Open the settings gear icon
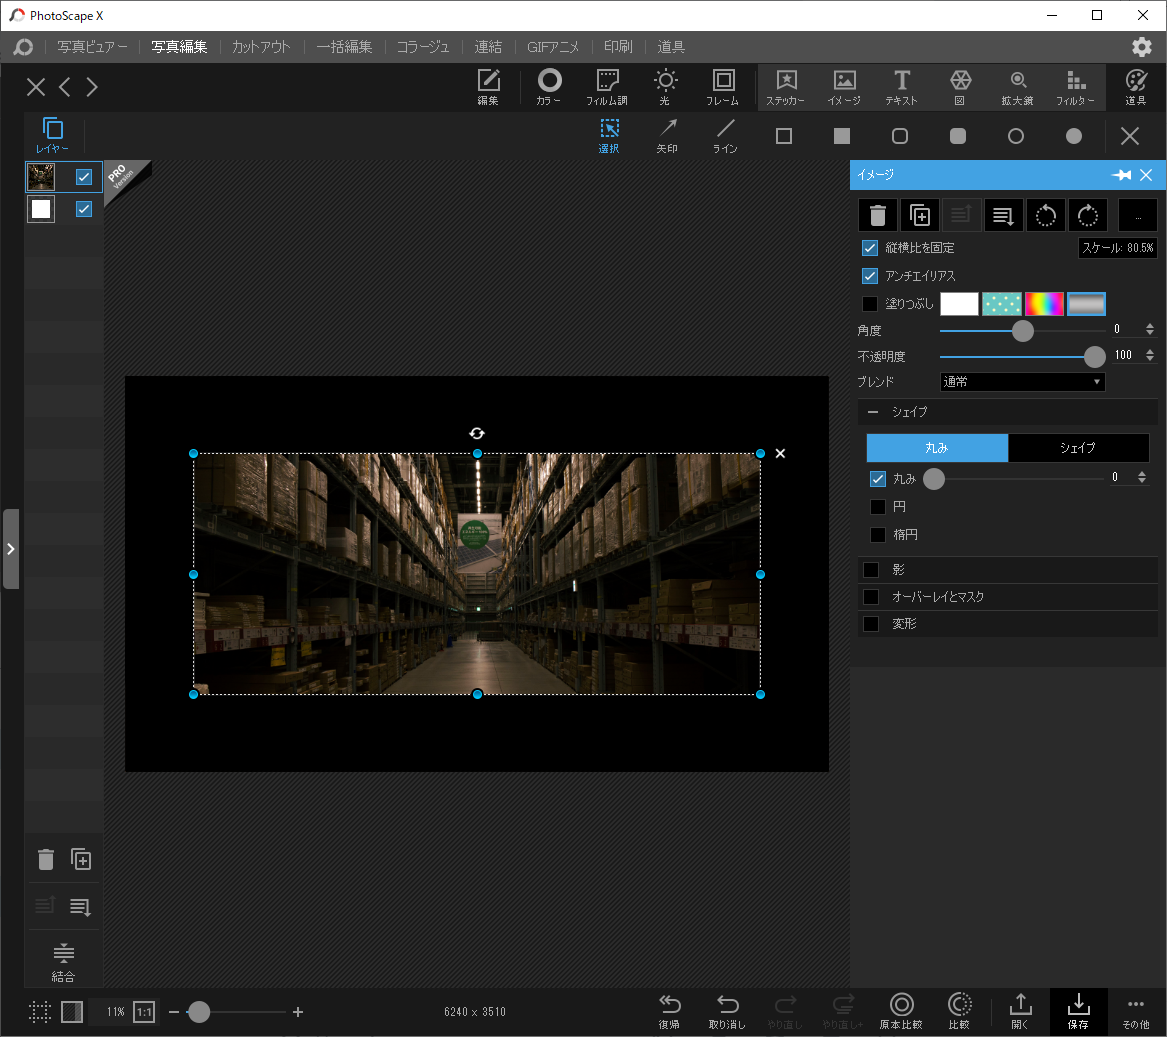The height and width of the screenshot is (1037, 1167). 1141,47
